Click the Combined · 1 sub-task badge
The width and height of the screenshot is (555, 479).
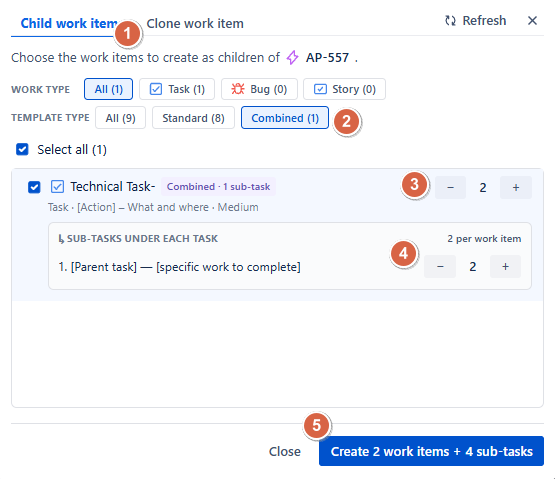point(218,187)
